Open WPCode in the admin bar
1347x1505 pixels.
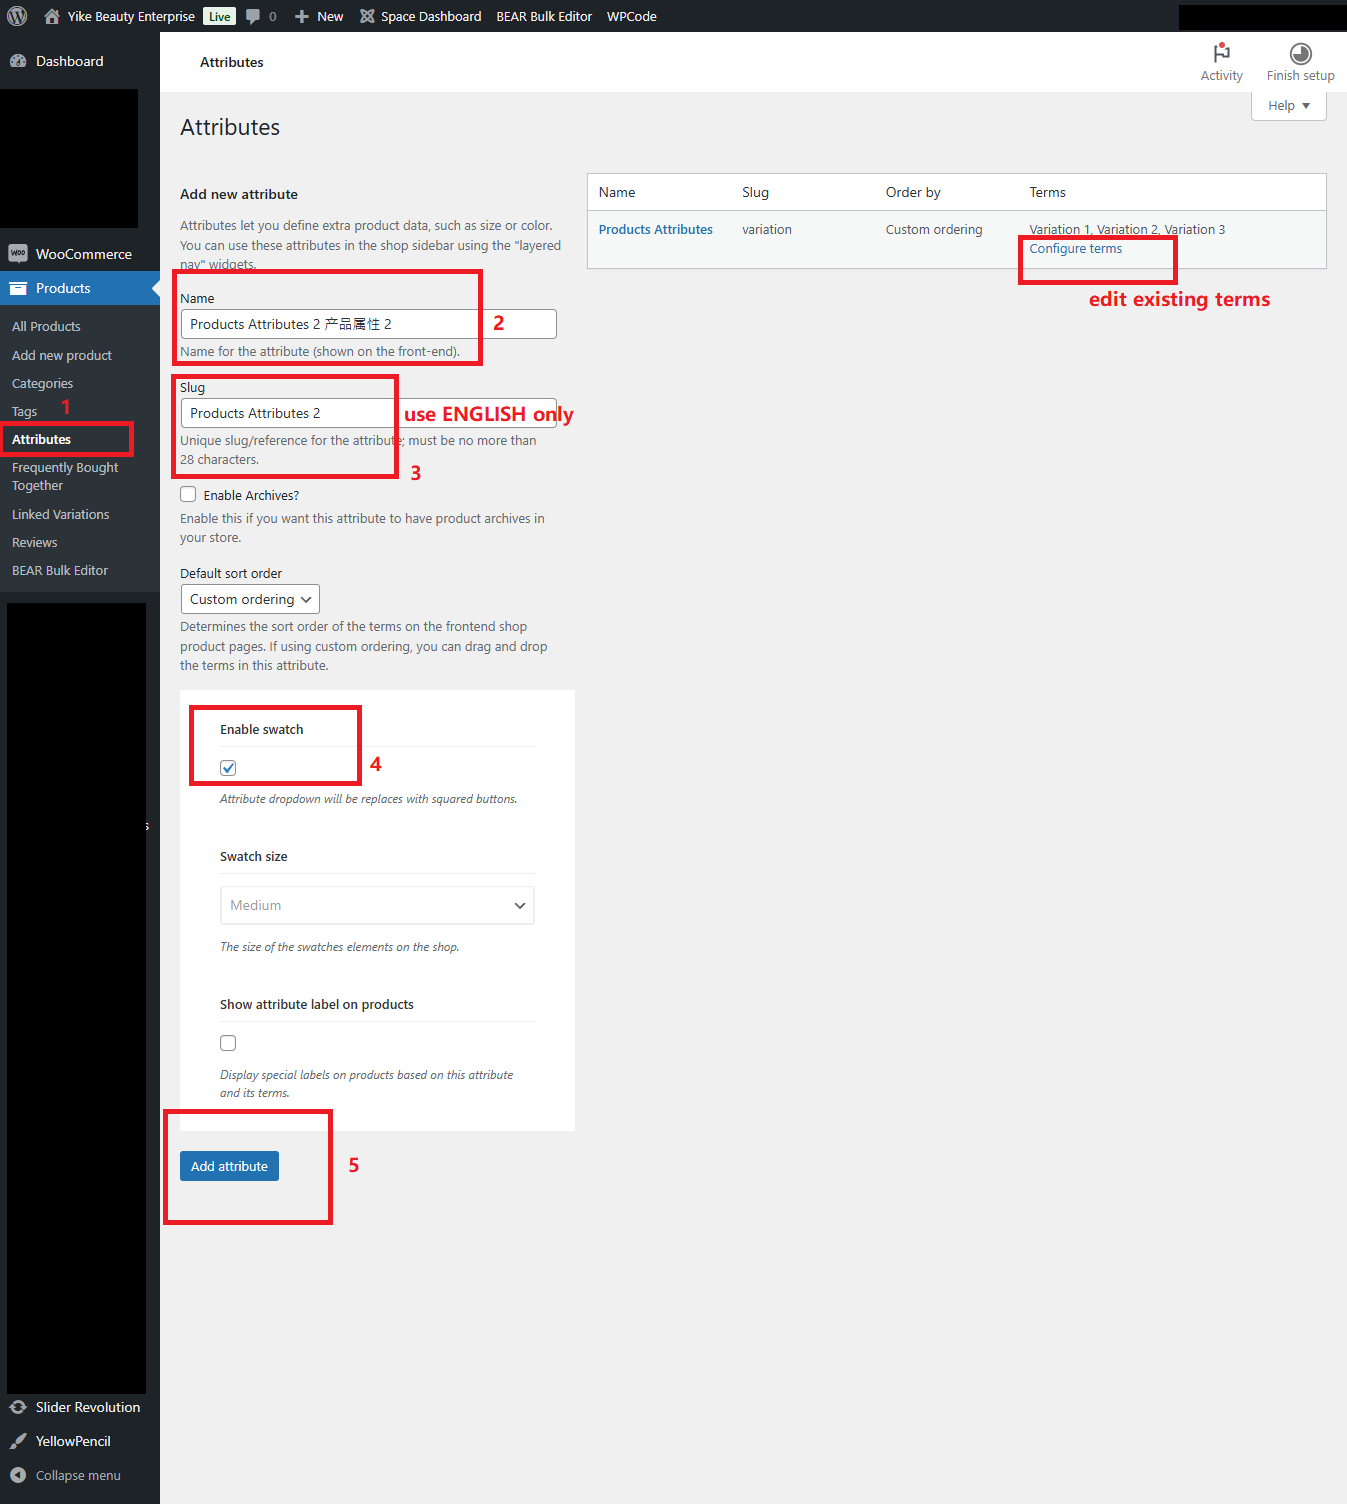(x=632, y=16)
